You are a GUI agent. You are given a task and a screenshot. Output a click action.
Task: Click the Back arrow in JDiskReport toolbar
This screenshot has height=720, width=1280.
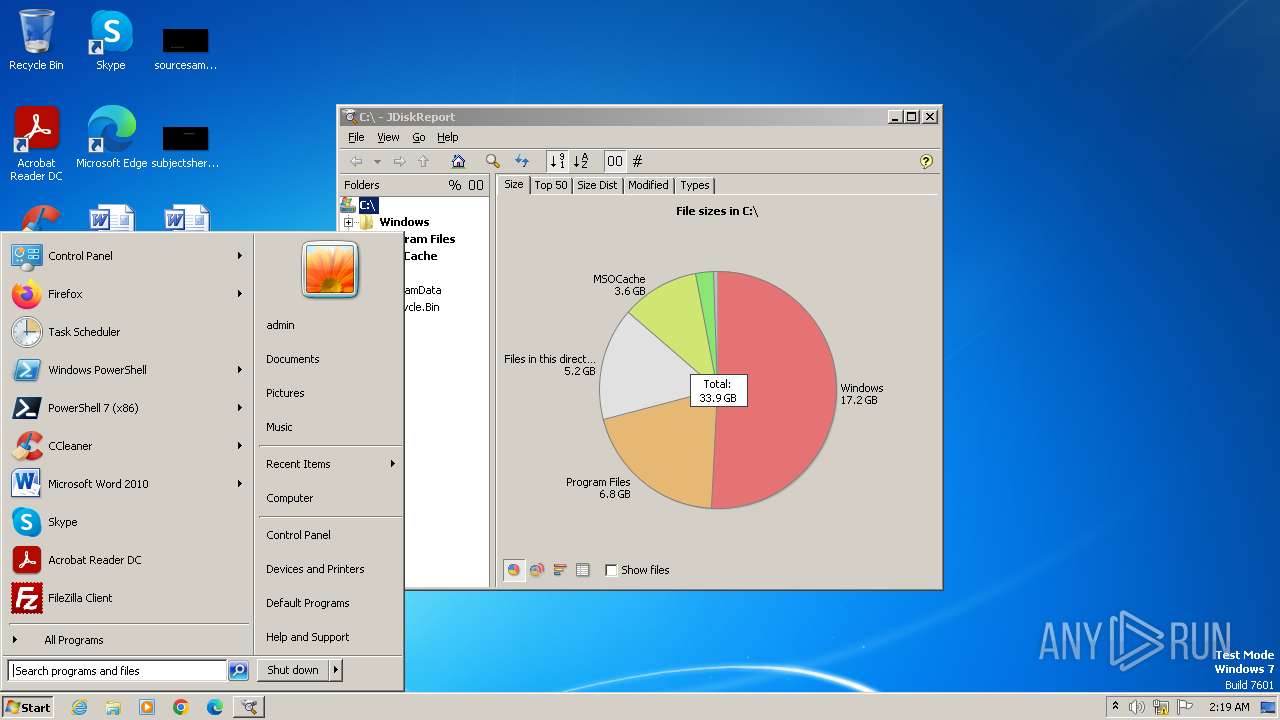[x=356, y=161]
